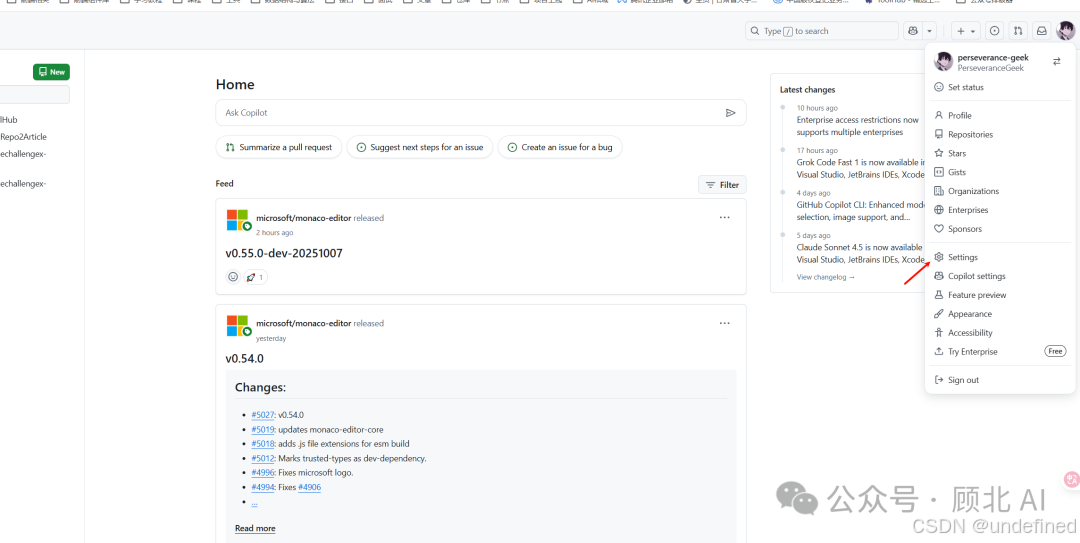
Task: Add reaction with smiley on v0.55.0-dev card
Action: (233, 277)
